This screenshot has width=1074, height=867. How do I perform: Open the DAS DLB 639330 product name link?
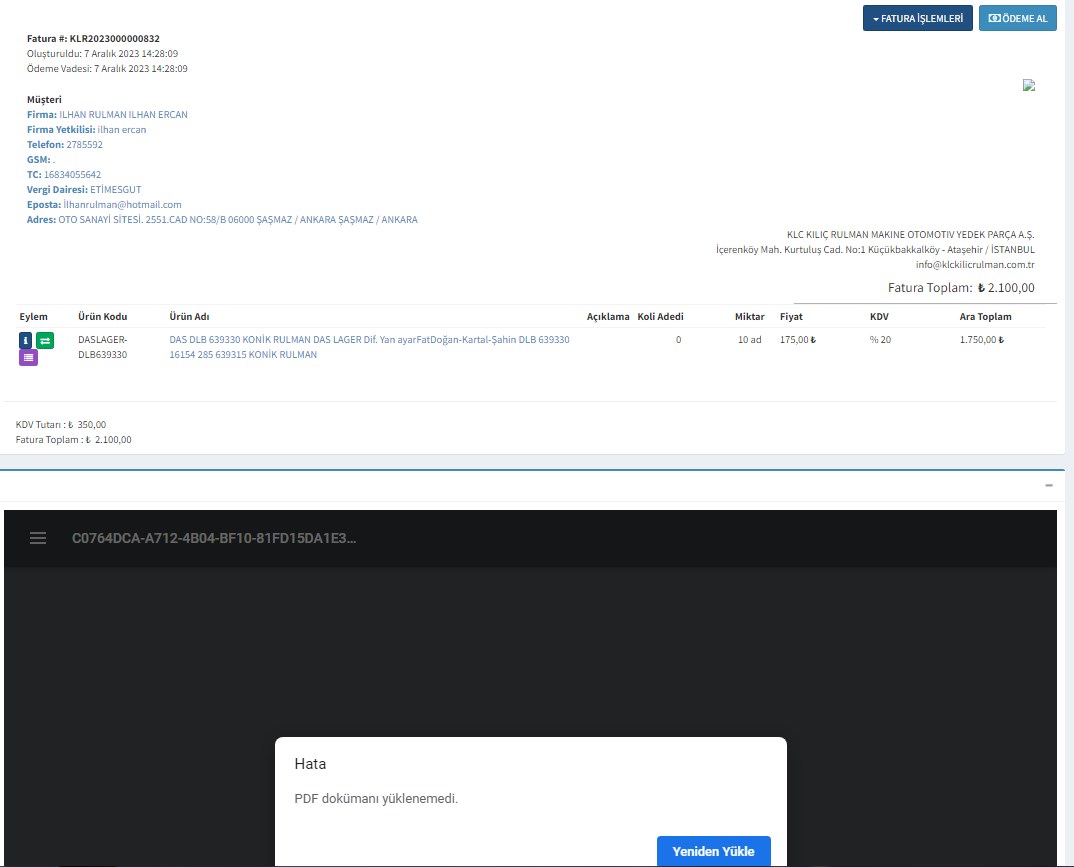coord(369,347)
